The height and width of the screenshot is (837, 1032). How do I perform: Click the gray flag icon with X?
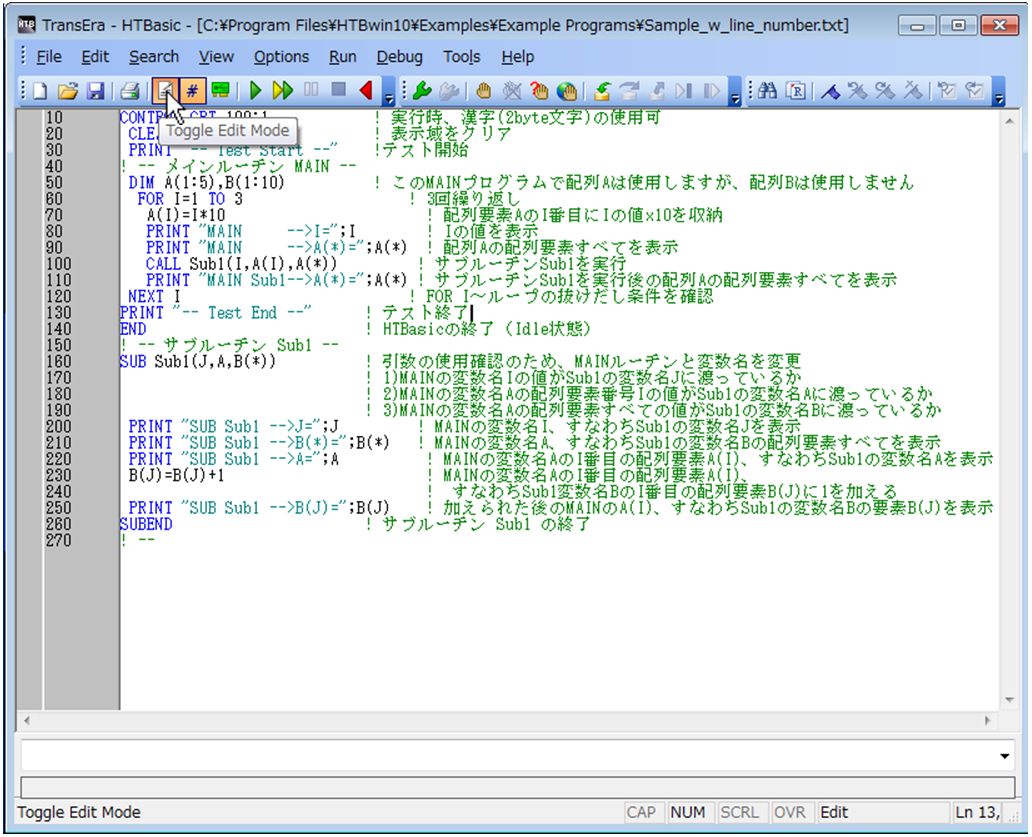coord(912,91)
